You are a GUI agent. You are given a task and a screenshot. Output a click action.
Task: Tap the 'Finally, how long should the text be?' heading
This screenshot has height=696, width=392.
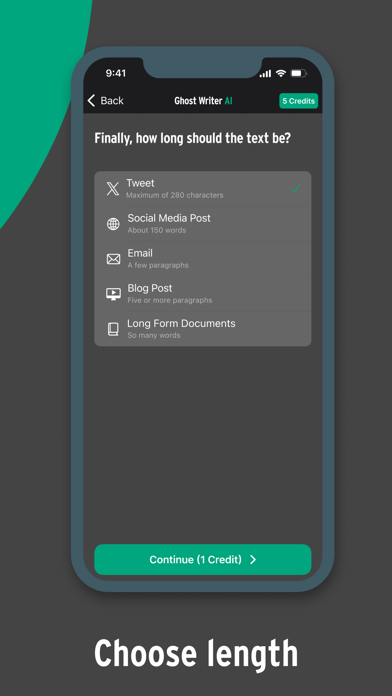[193, 138]
